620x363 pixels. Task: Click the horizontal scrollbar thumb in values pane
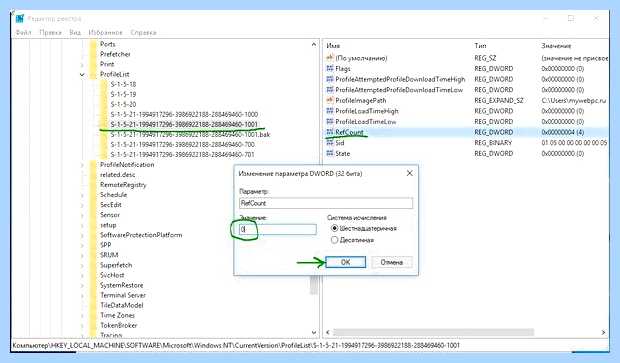pos(433,332)
